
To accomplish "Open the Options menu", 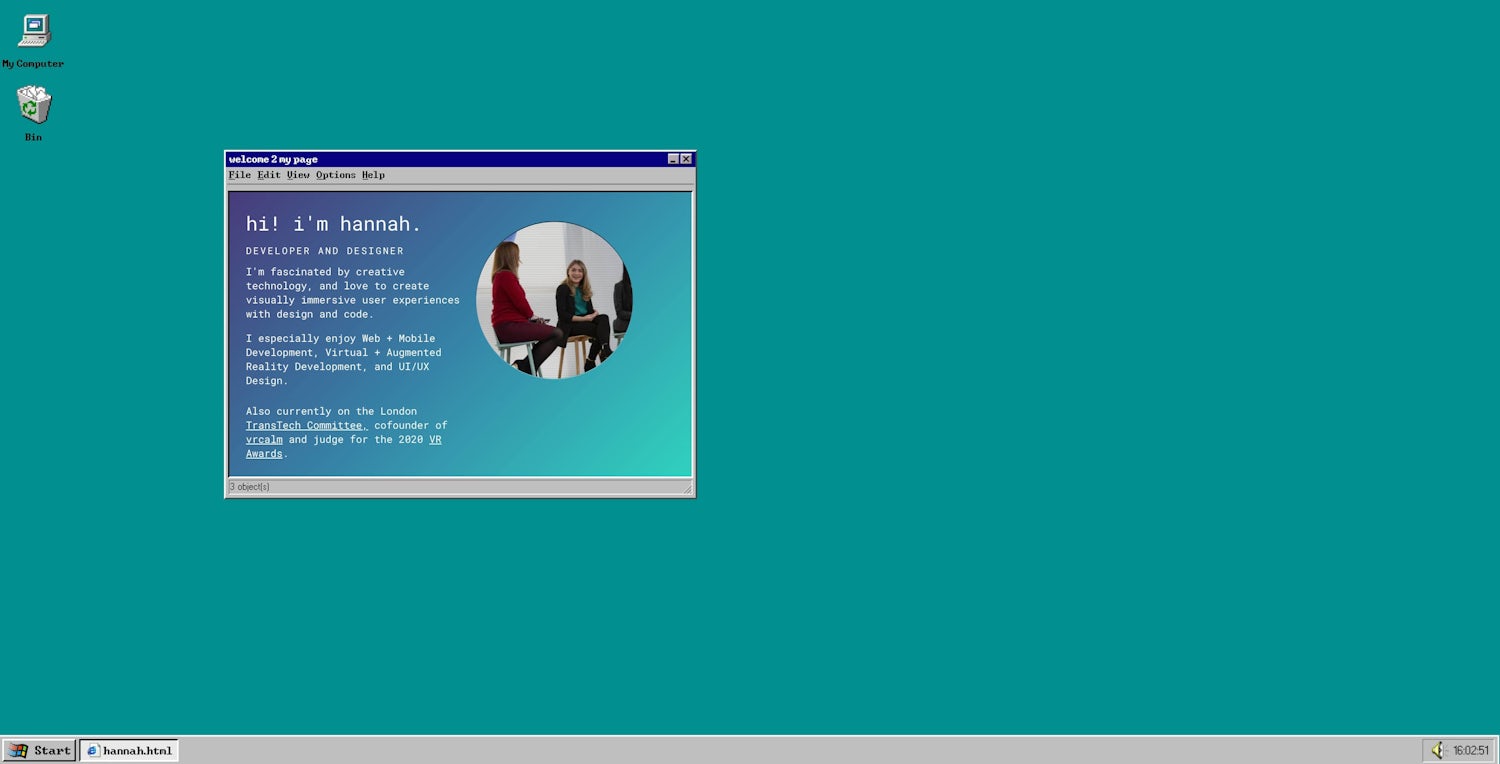I will click(335, 175).
